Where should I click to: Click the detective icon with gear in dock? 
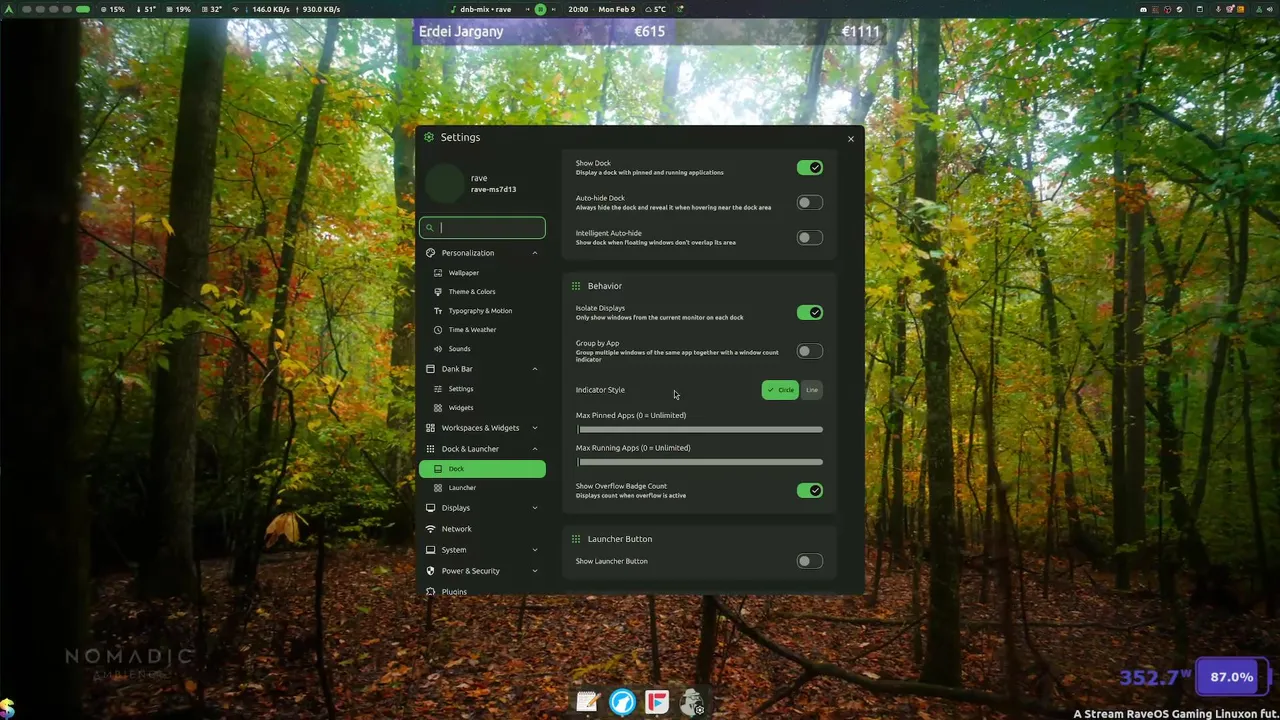[x=692, y=702]
